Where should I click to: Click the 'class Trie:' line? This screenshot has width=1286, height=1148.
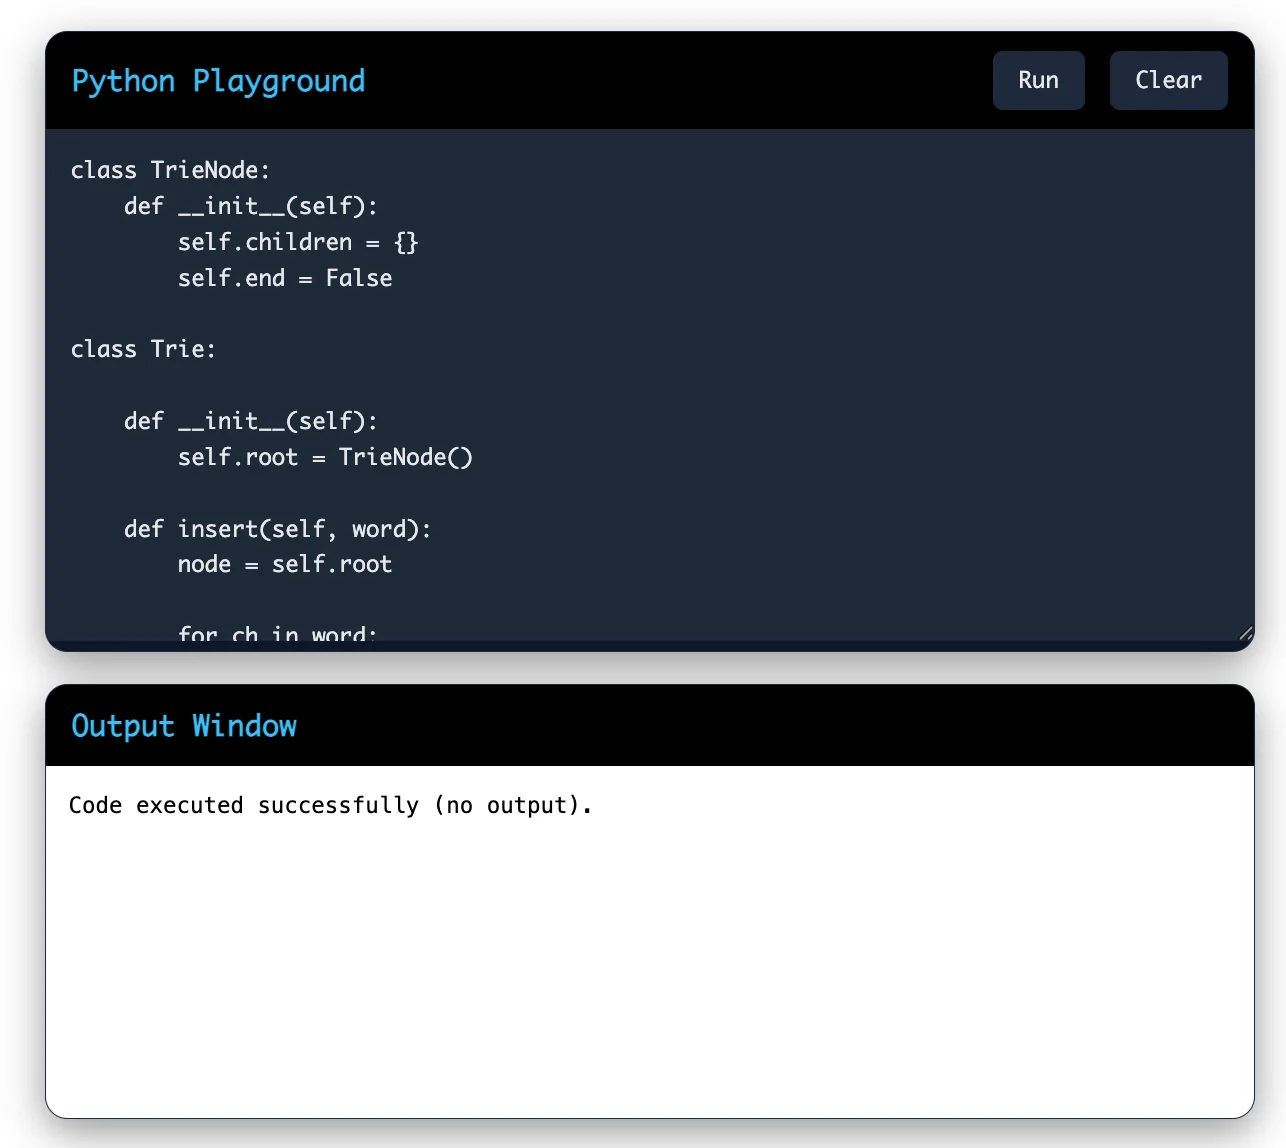(143, 349)
